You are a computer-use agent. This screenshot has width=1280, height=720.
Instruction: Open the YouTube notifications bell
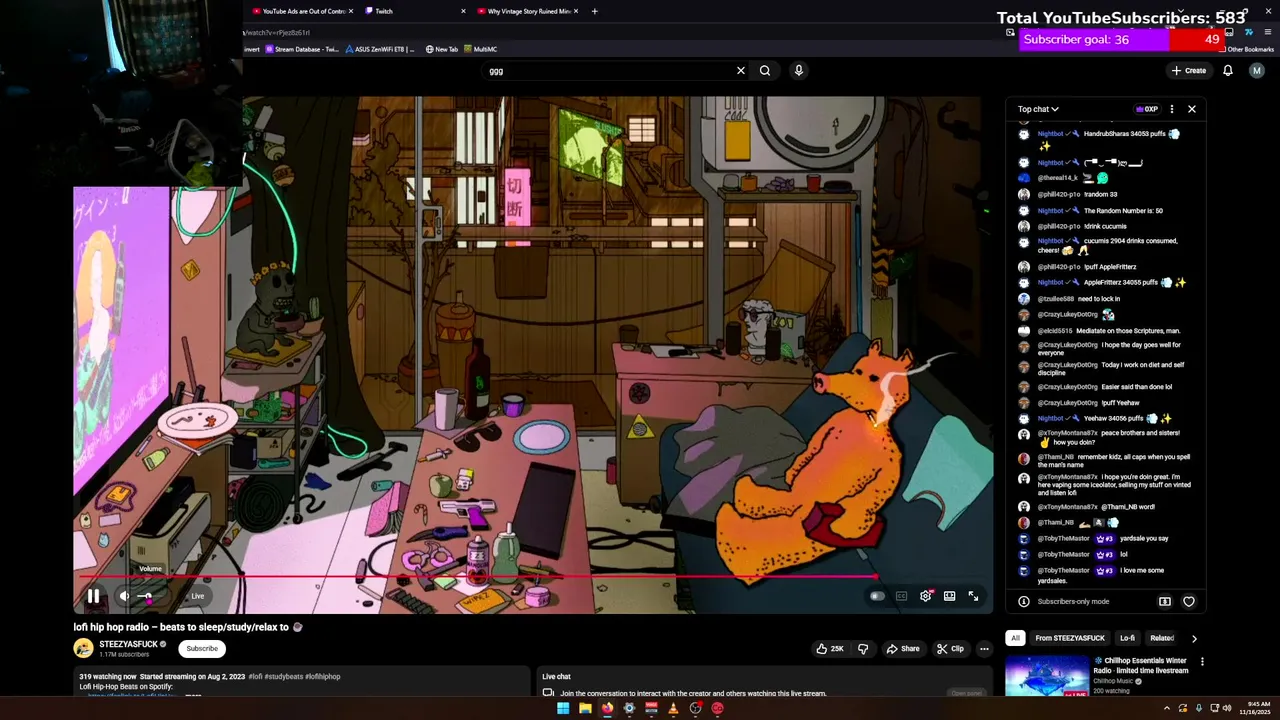(x=1228, y=70)
